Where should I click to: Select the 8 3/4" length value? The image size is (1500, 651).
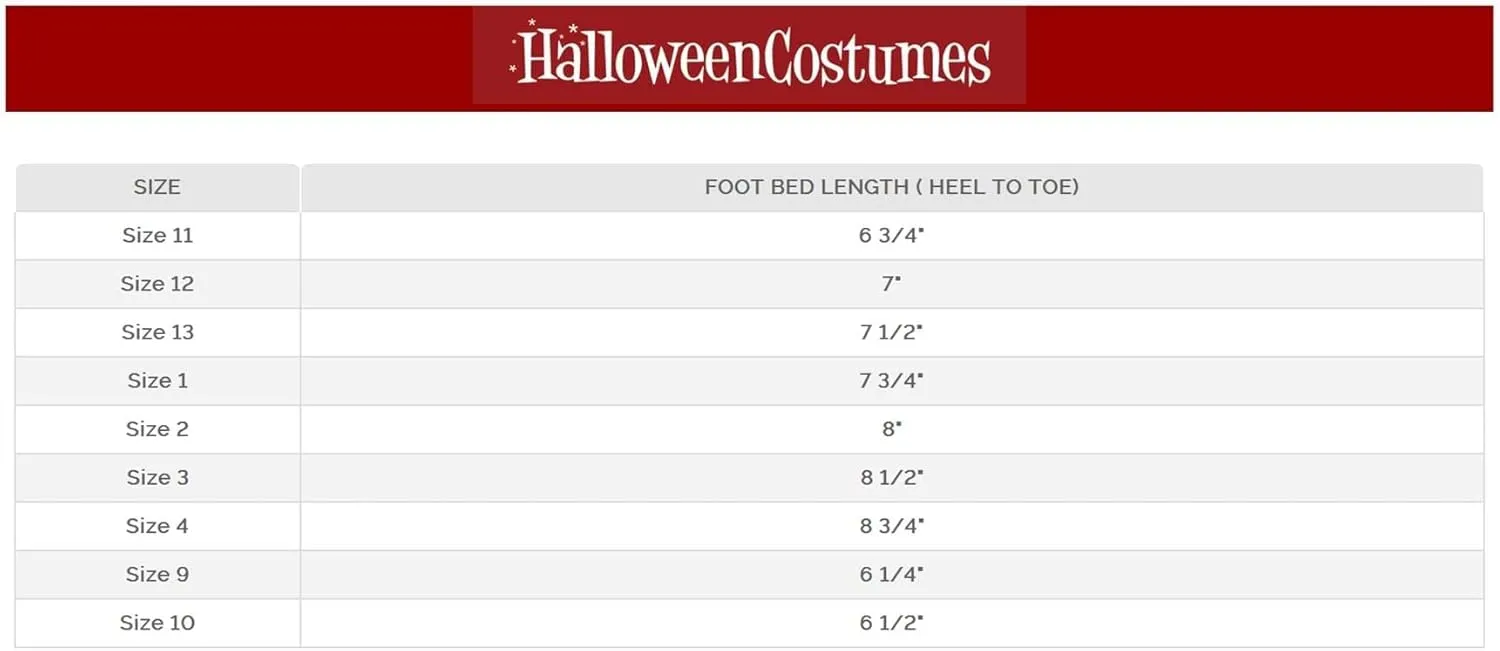pos(891,526)
